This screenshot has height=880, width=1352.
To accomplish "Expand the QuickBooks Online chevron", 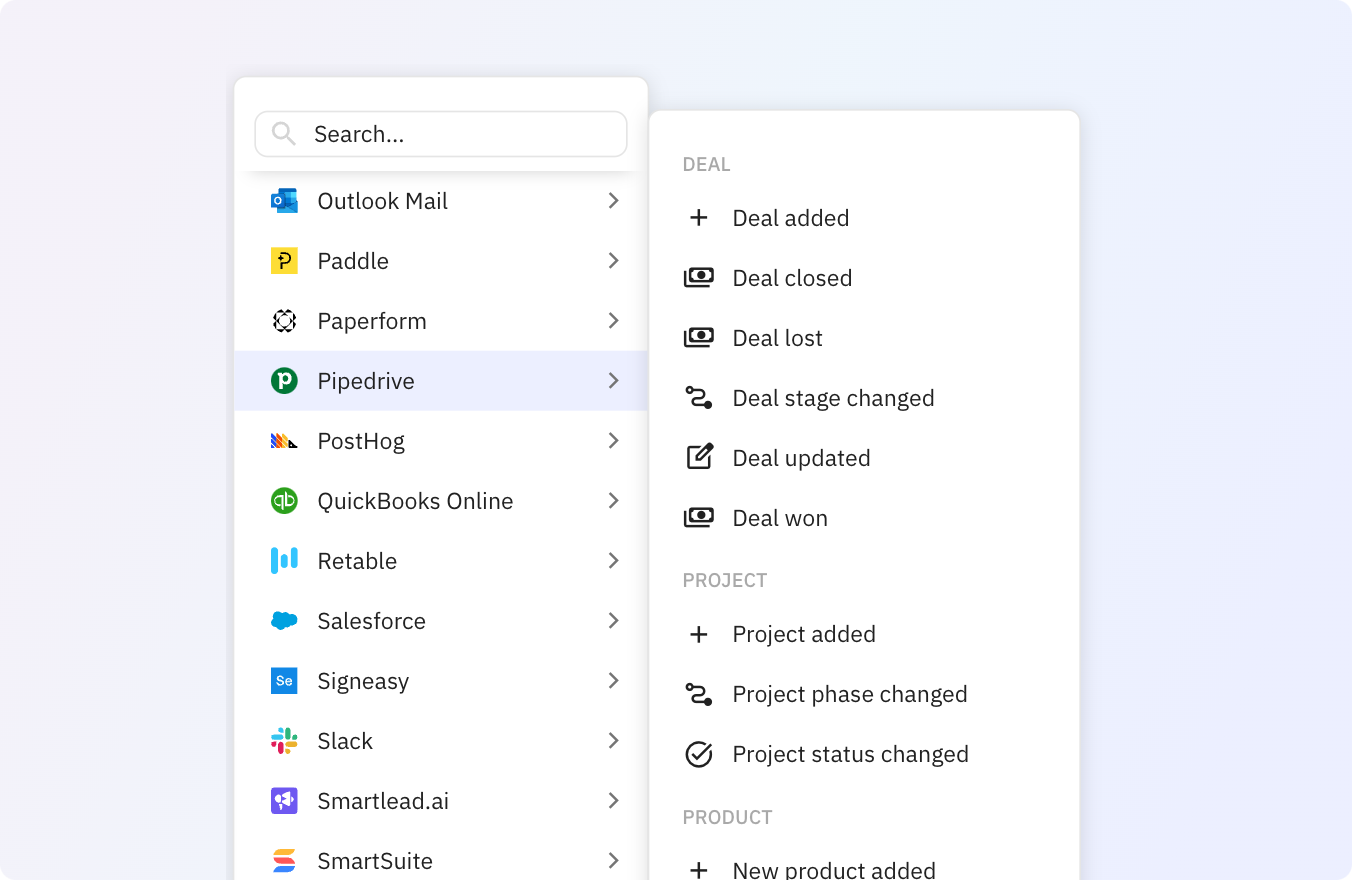I will click(613, 501).
